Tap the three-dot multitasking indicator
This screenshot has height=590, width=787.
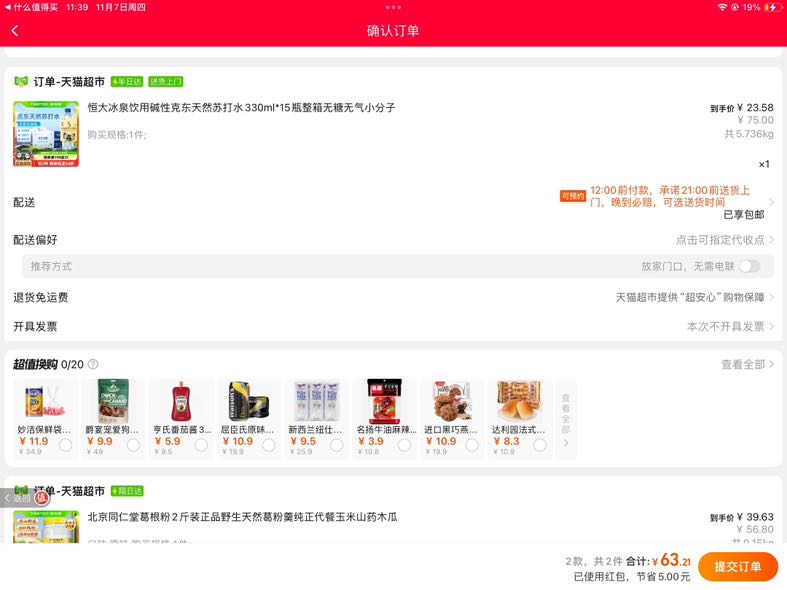(393, 7)
